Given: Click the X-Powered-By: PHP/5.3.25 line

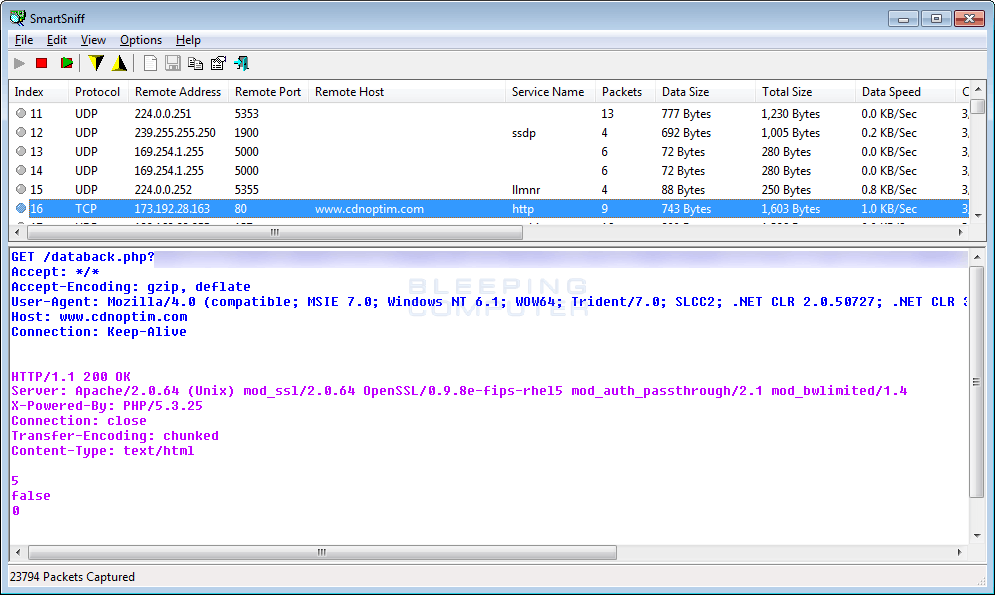Looking at the screenshot, I should click(x=107, y=406).
